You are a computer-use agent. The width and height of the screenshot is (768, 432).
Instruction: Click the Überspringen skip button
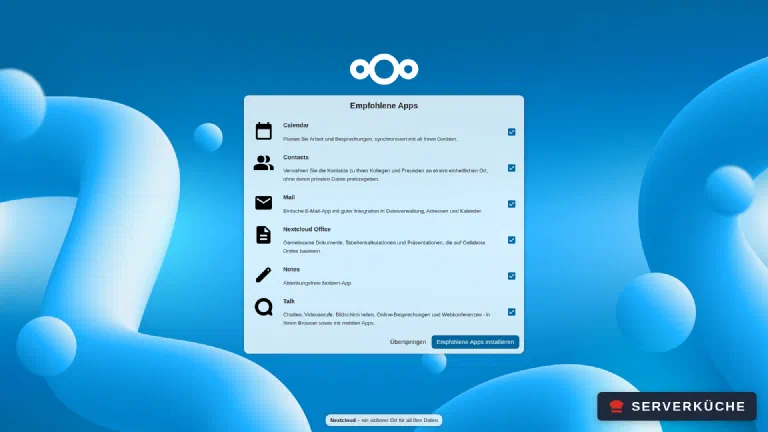(x=408, y=342)
